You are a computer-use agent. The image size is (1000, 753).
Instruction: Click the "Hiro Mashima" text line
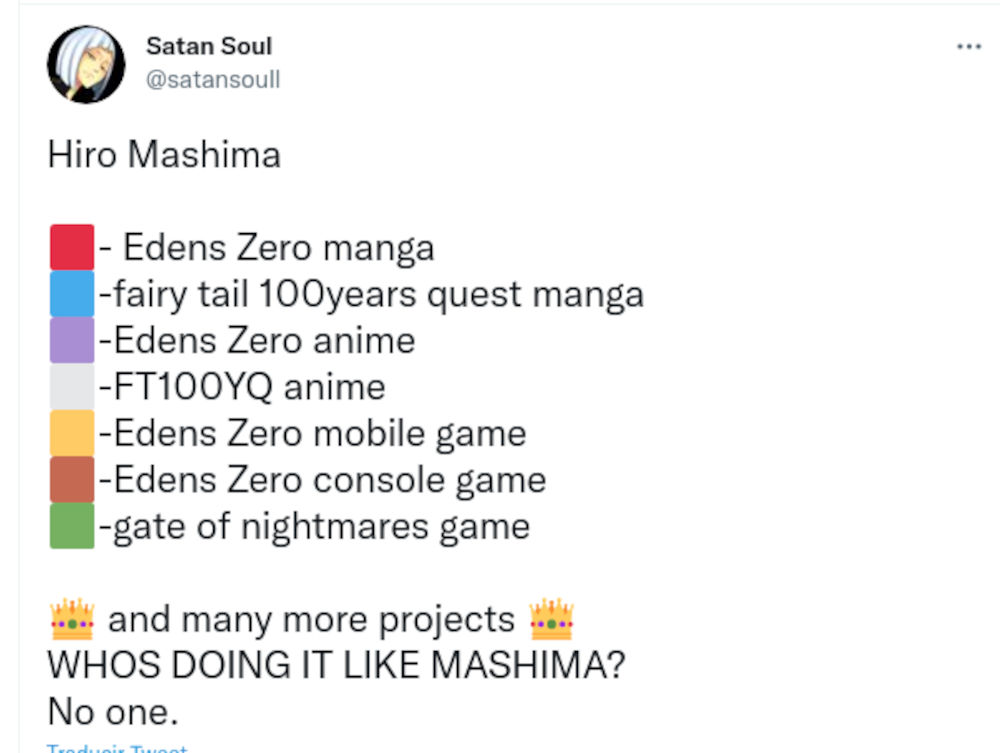pyautogui.click(x=164, y=156)
